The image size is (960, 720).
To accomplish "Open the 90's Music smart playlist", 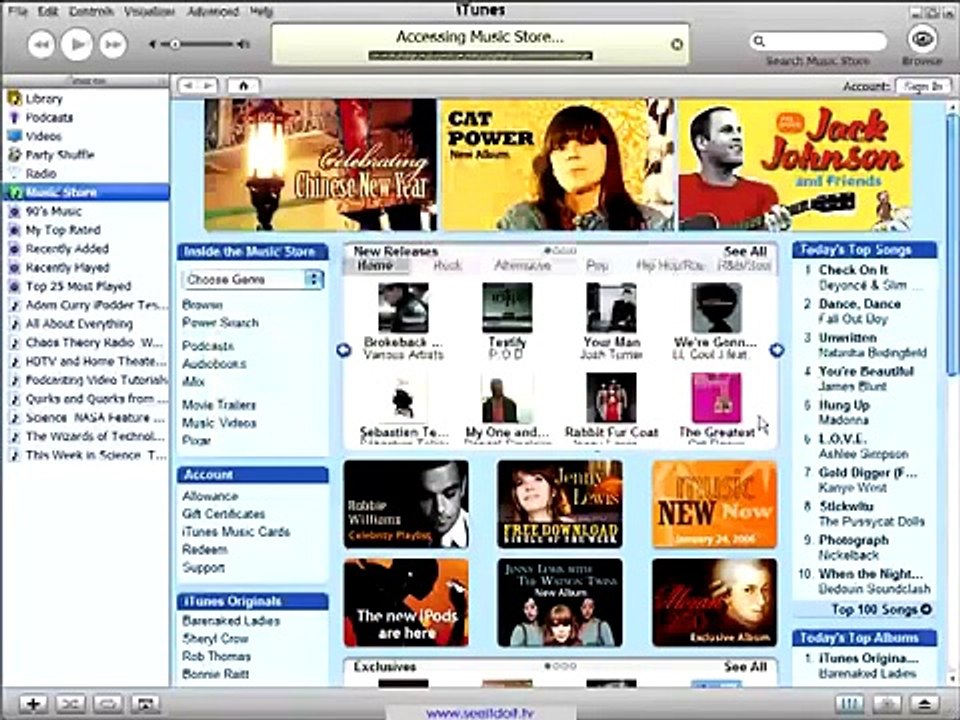I will click(85, 211).
